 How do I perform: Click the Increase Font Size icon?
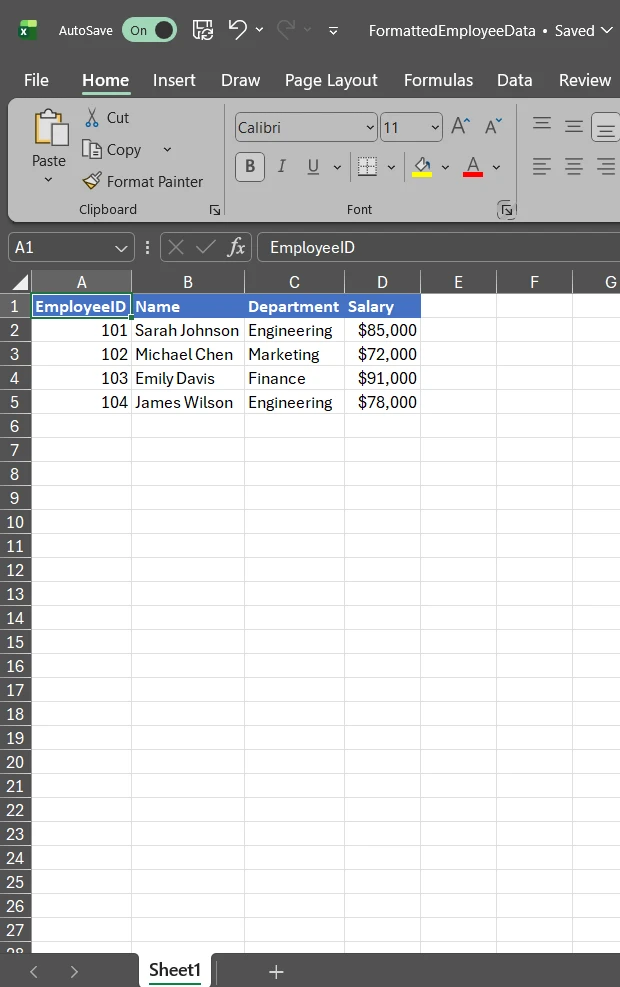point(460,127)
